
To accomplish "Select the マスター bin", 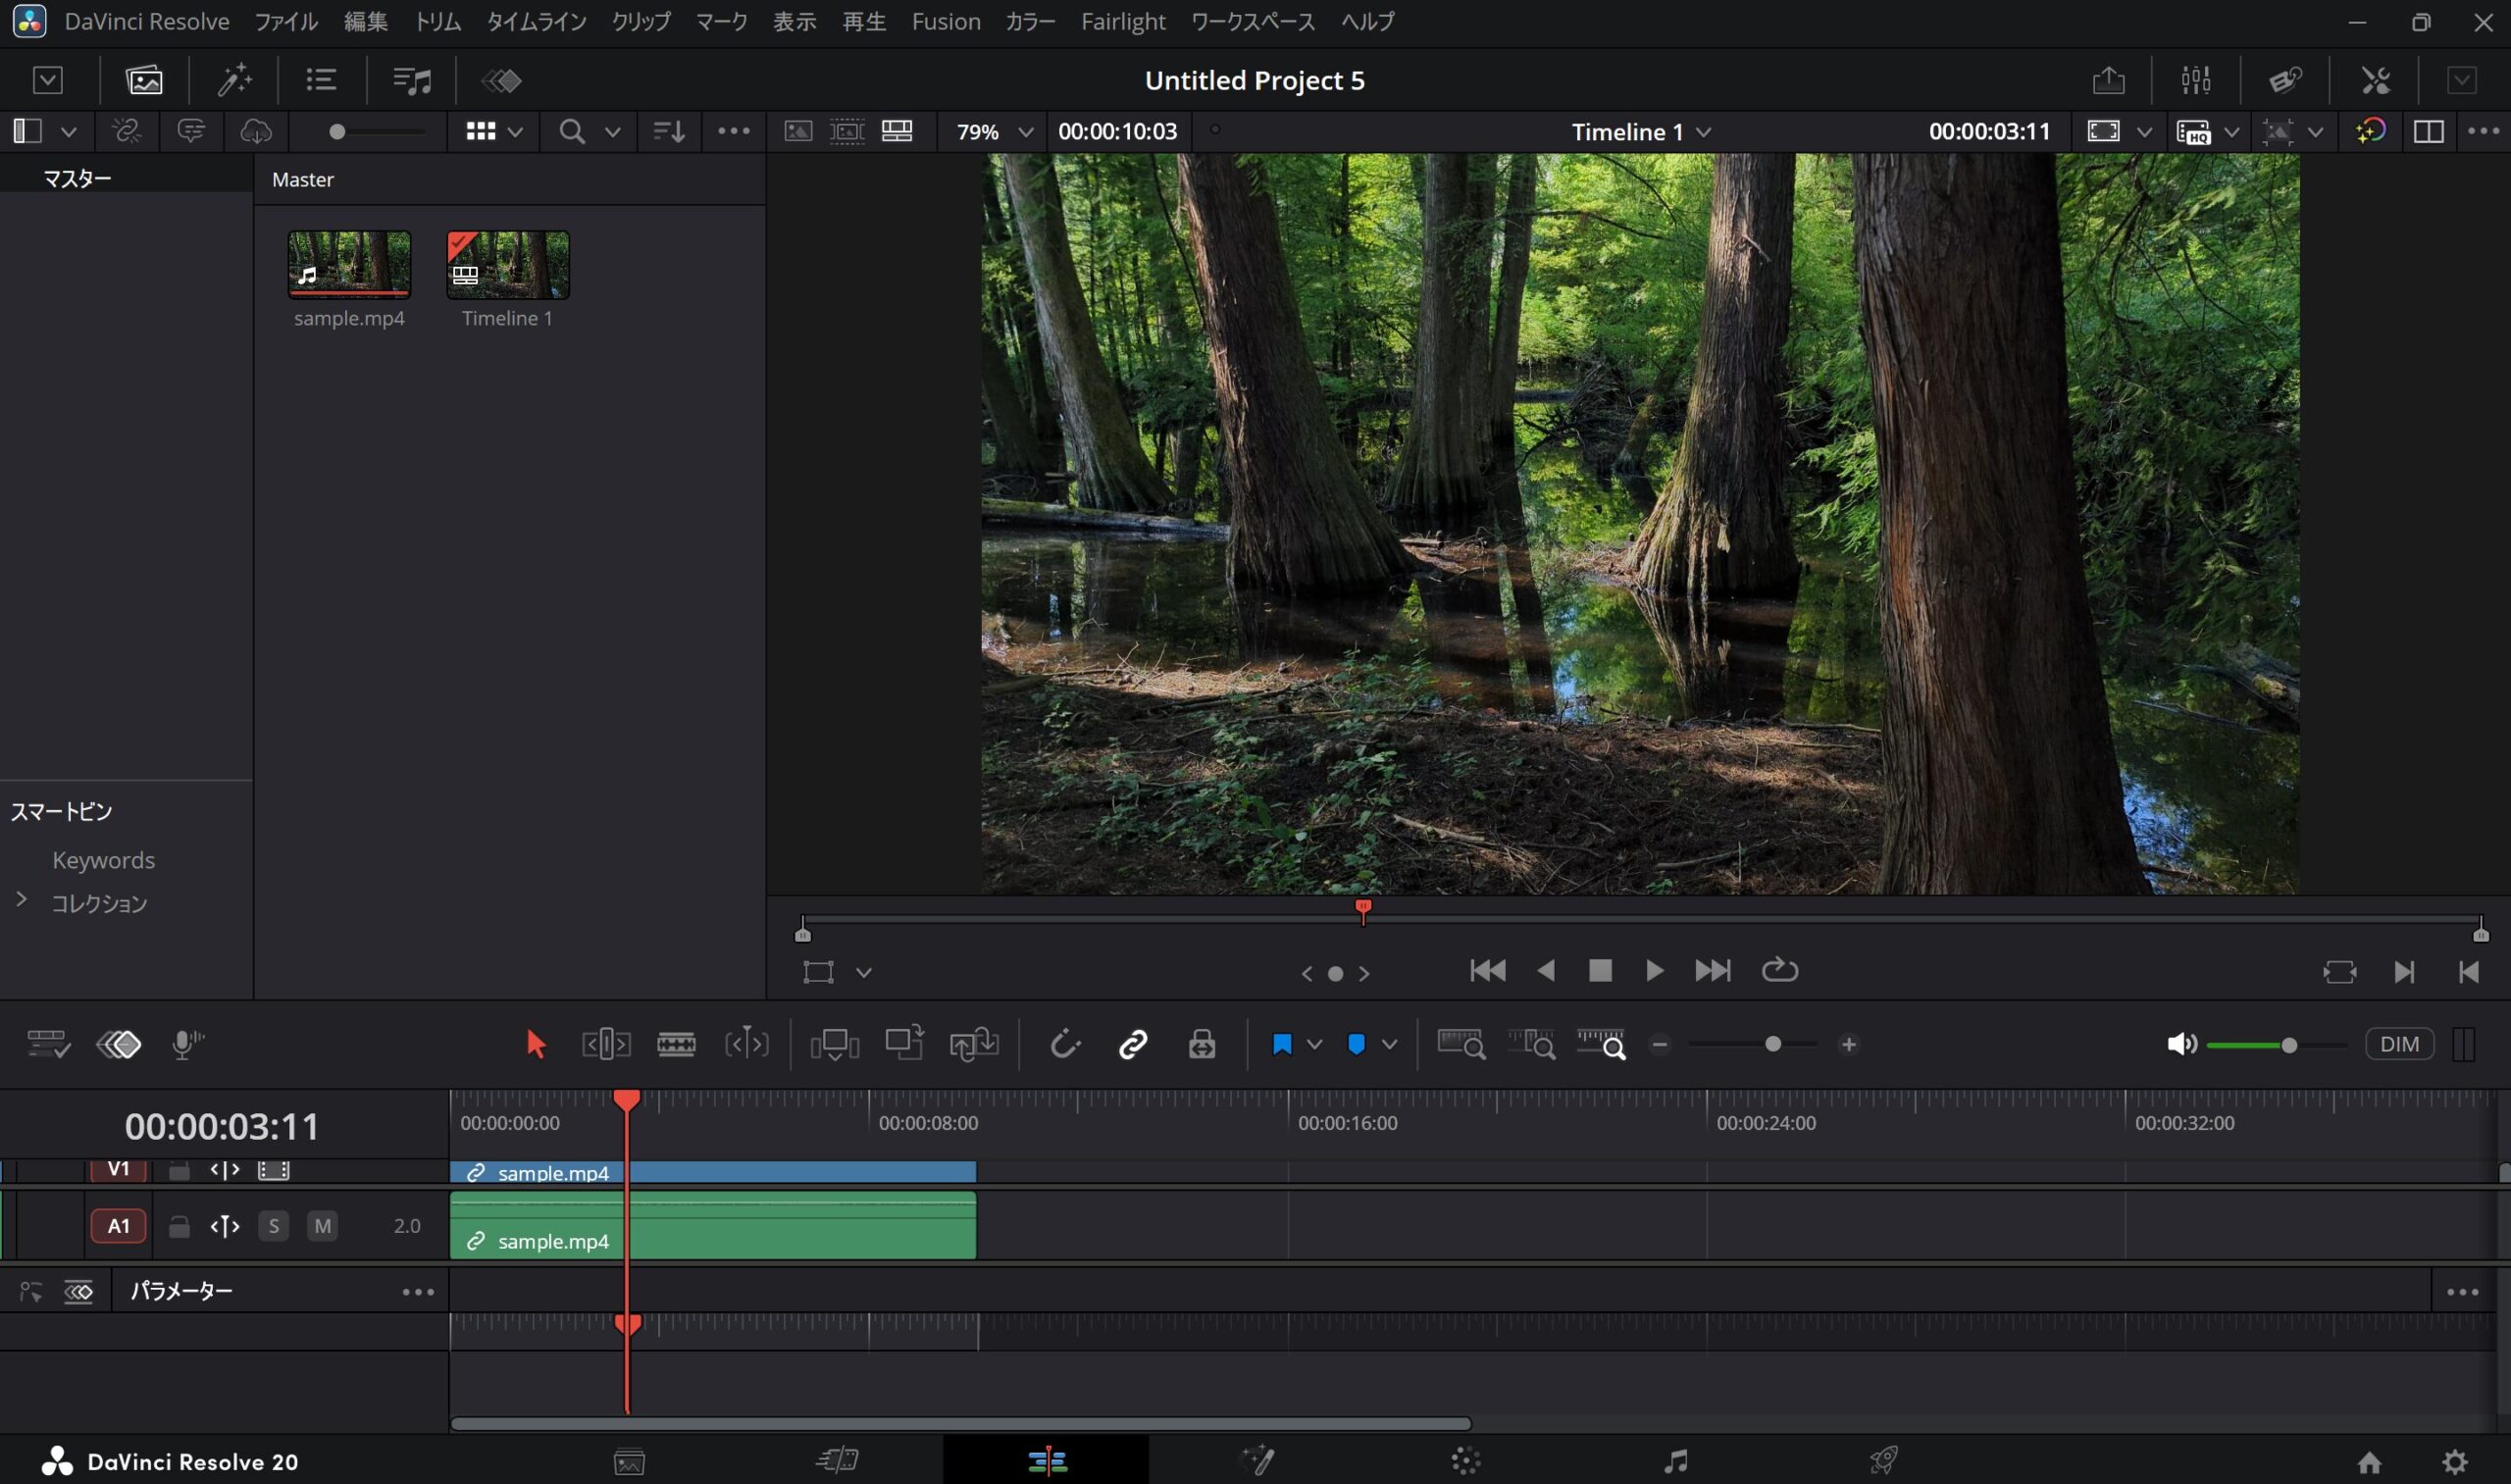I will tap(77, 178).
